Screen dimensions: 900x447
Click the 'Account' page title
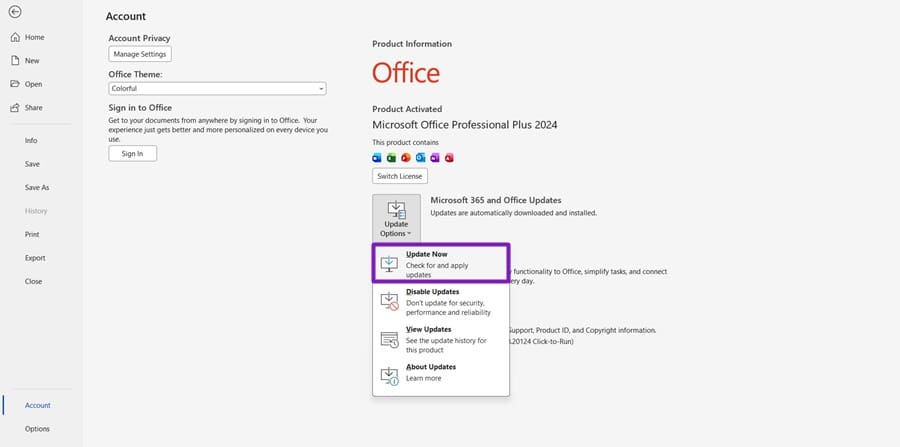(x=126, y=16)
